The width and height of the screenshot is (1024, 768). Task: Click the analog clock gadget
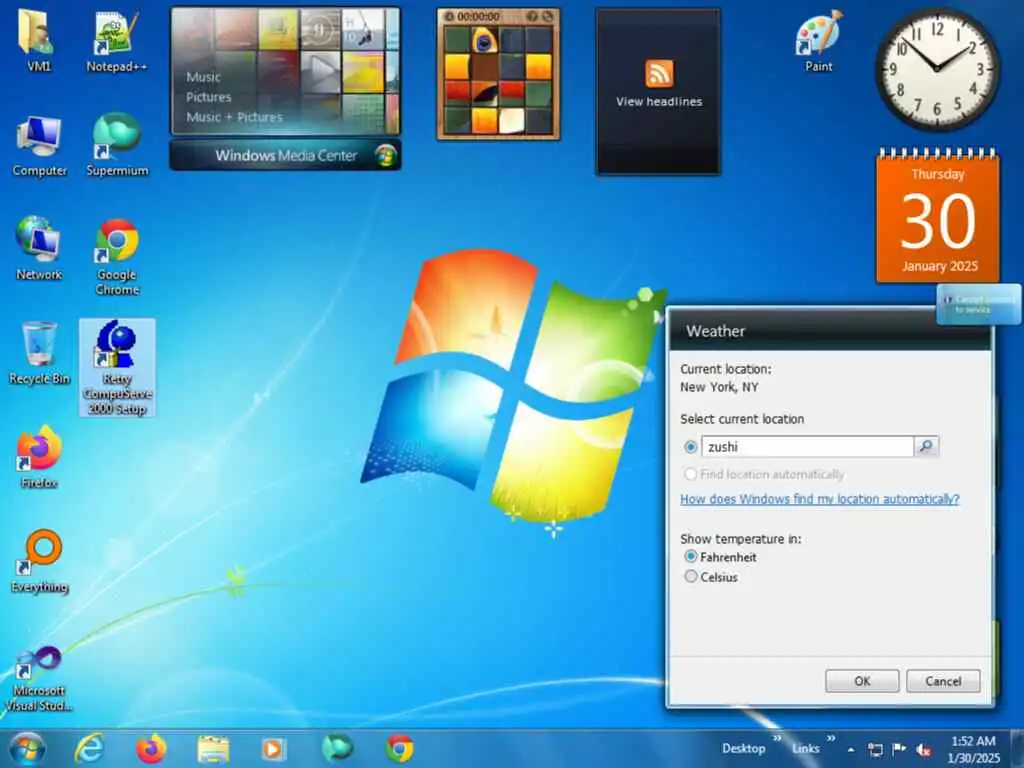(937, 69)
